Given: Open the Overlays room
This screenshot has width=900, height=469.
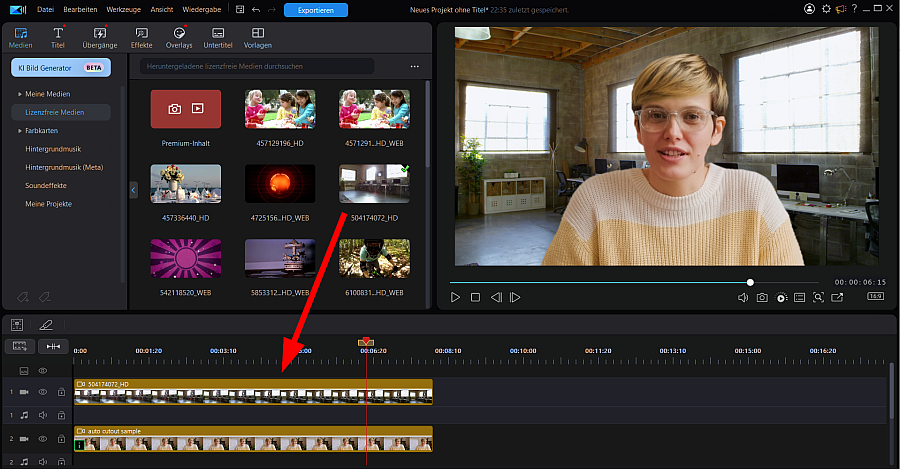Looking at the screenshot, I should (x=179, y=38).
